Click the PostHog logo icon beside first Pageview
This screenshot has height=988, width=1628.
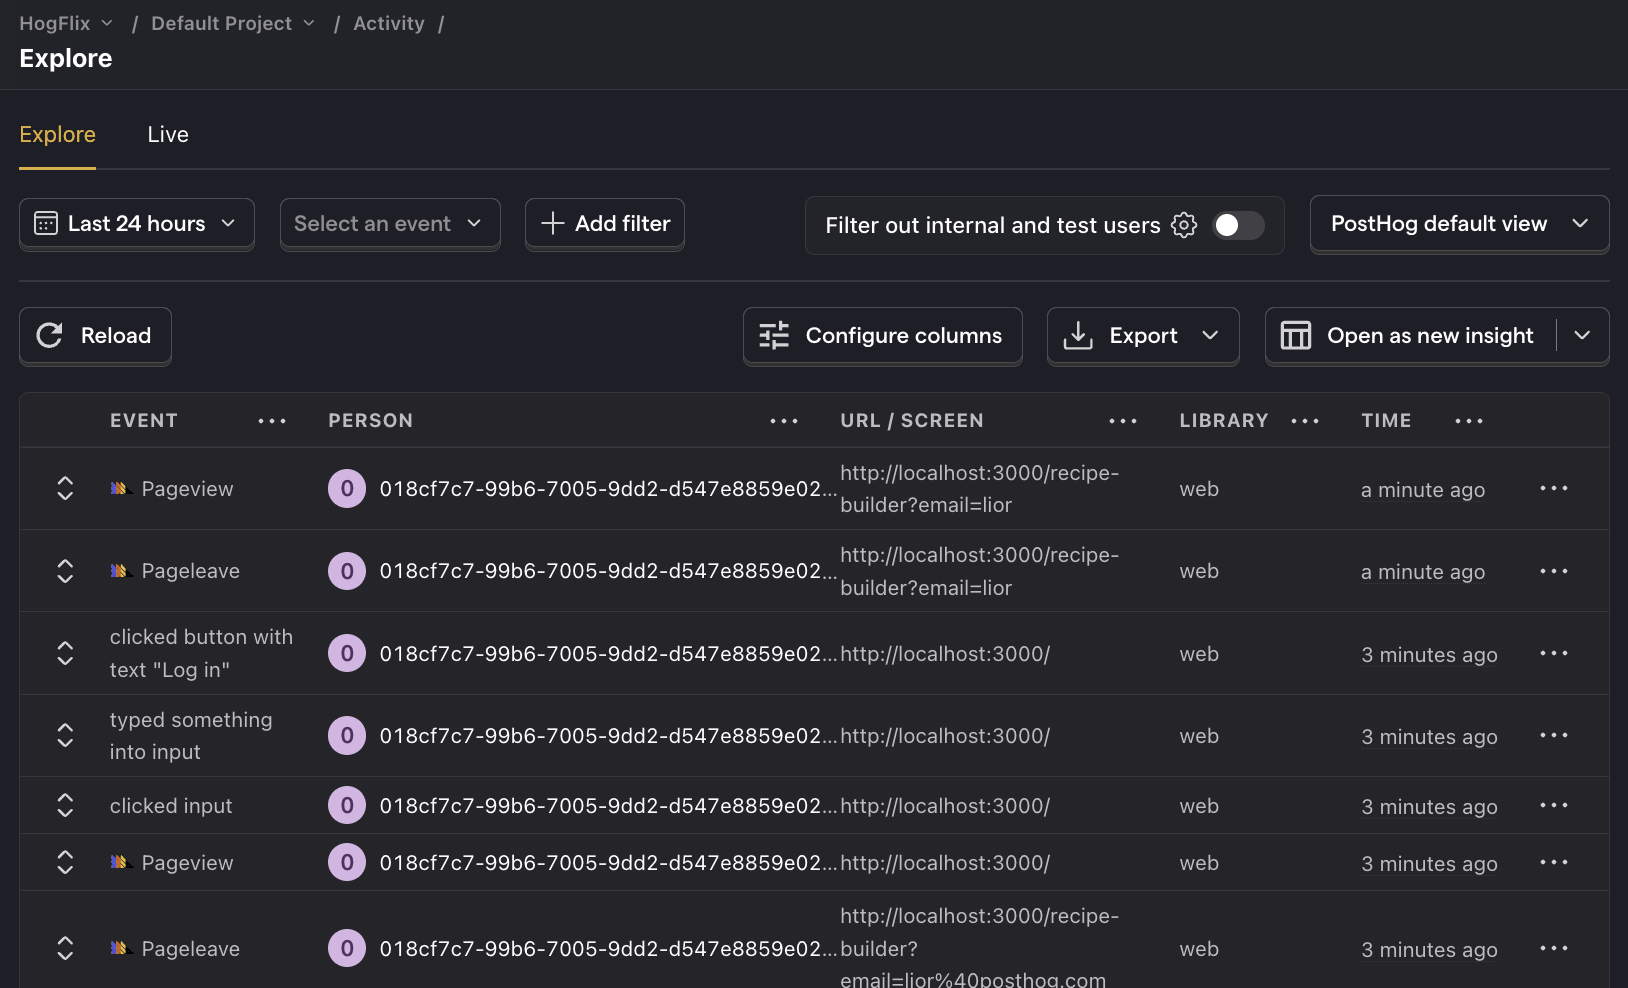(x=121, y=489)
